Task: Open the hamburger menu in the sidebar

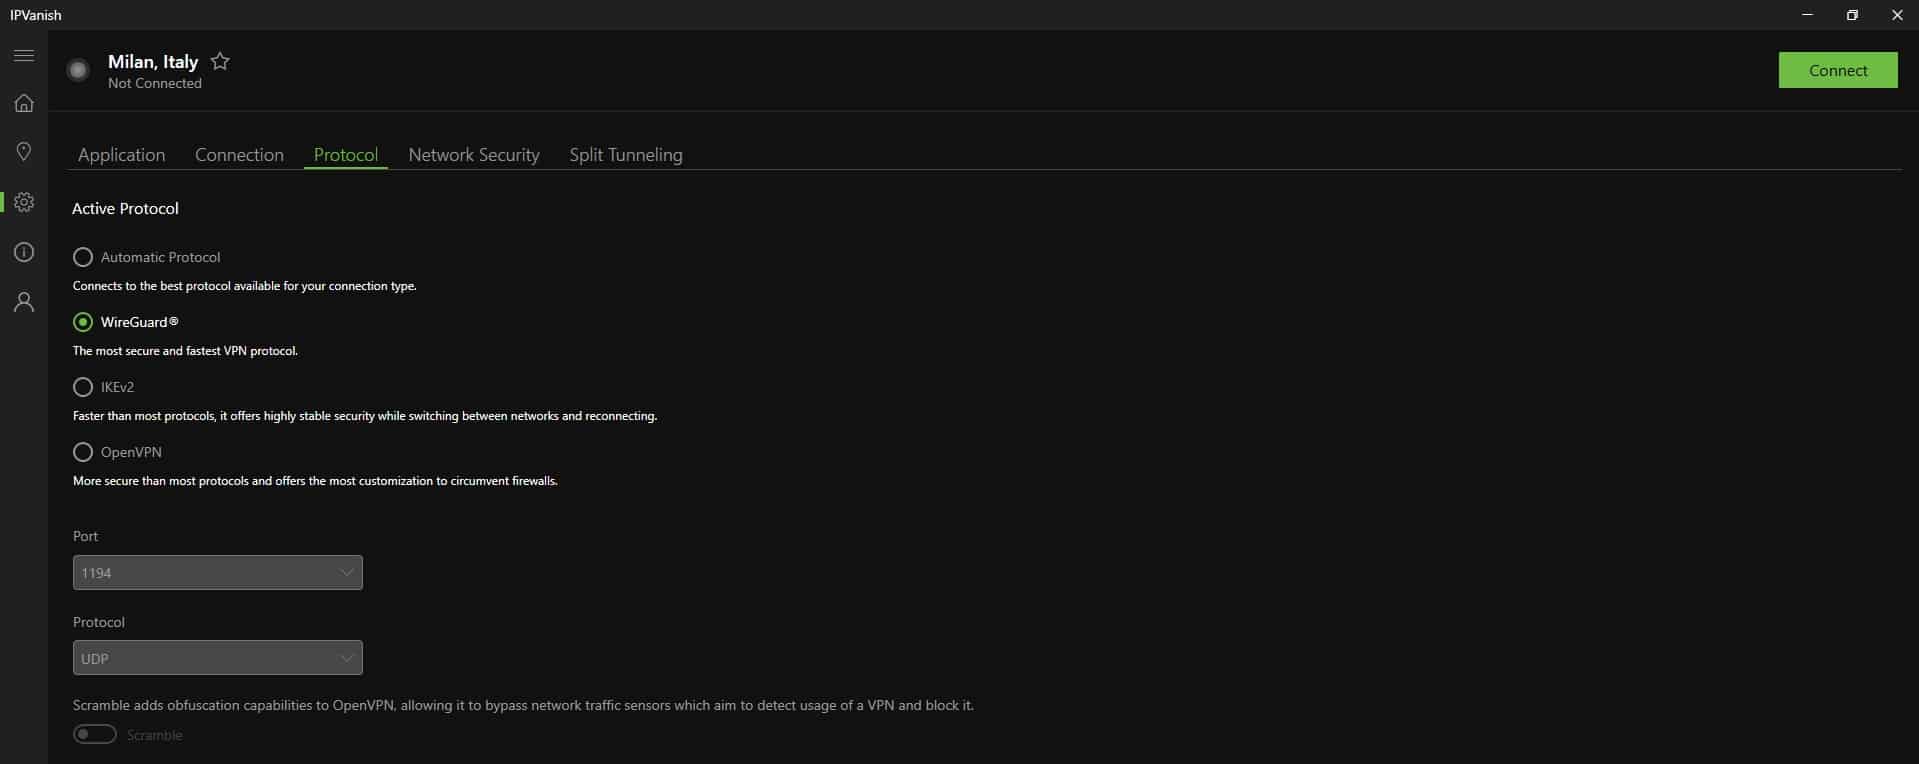Action: (24, 55)
